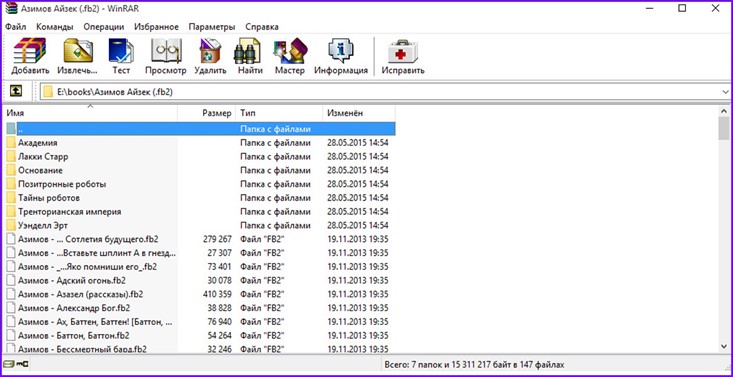Select file Азимов - Бессмертный бард.fb2
Screen dimensions: 733x377
tap(82, 349)
